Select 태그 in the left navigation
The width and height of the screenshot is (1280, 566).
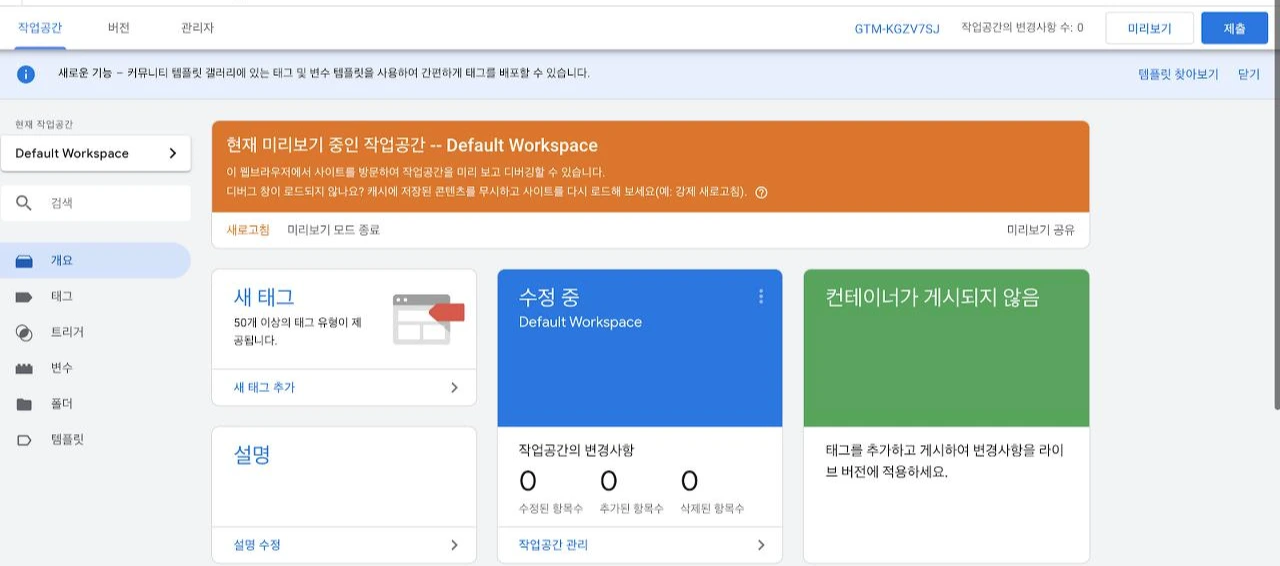pyautogui.click(x=95, y=296)
